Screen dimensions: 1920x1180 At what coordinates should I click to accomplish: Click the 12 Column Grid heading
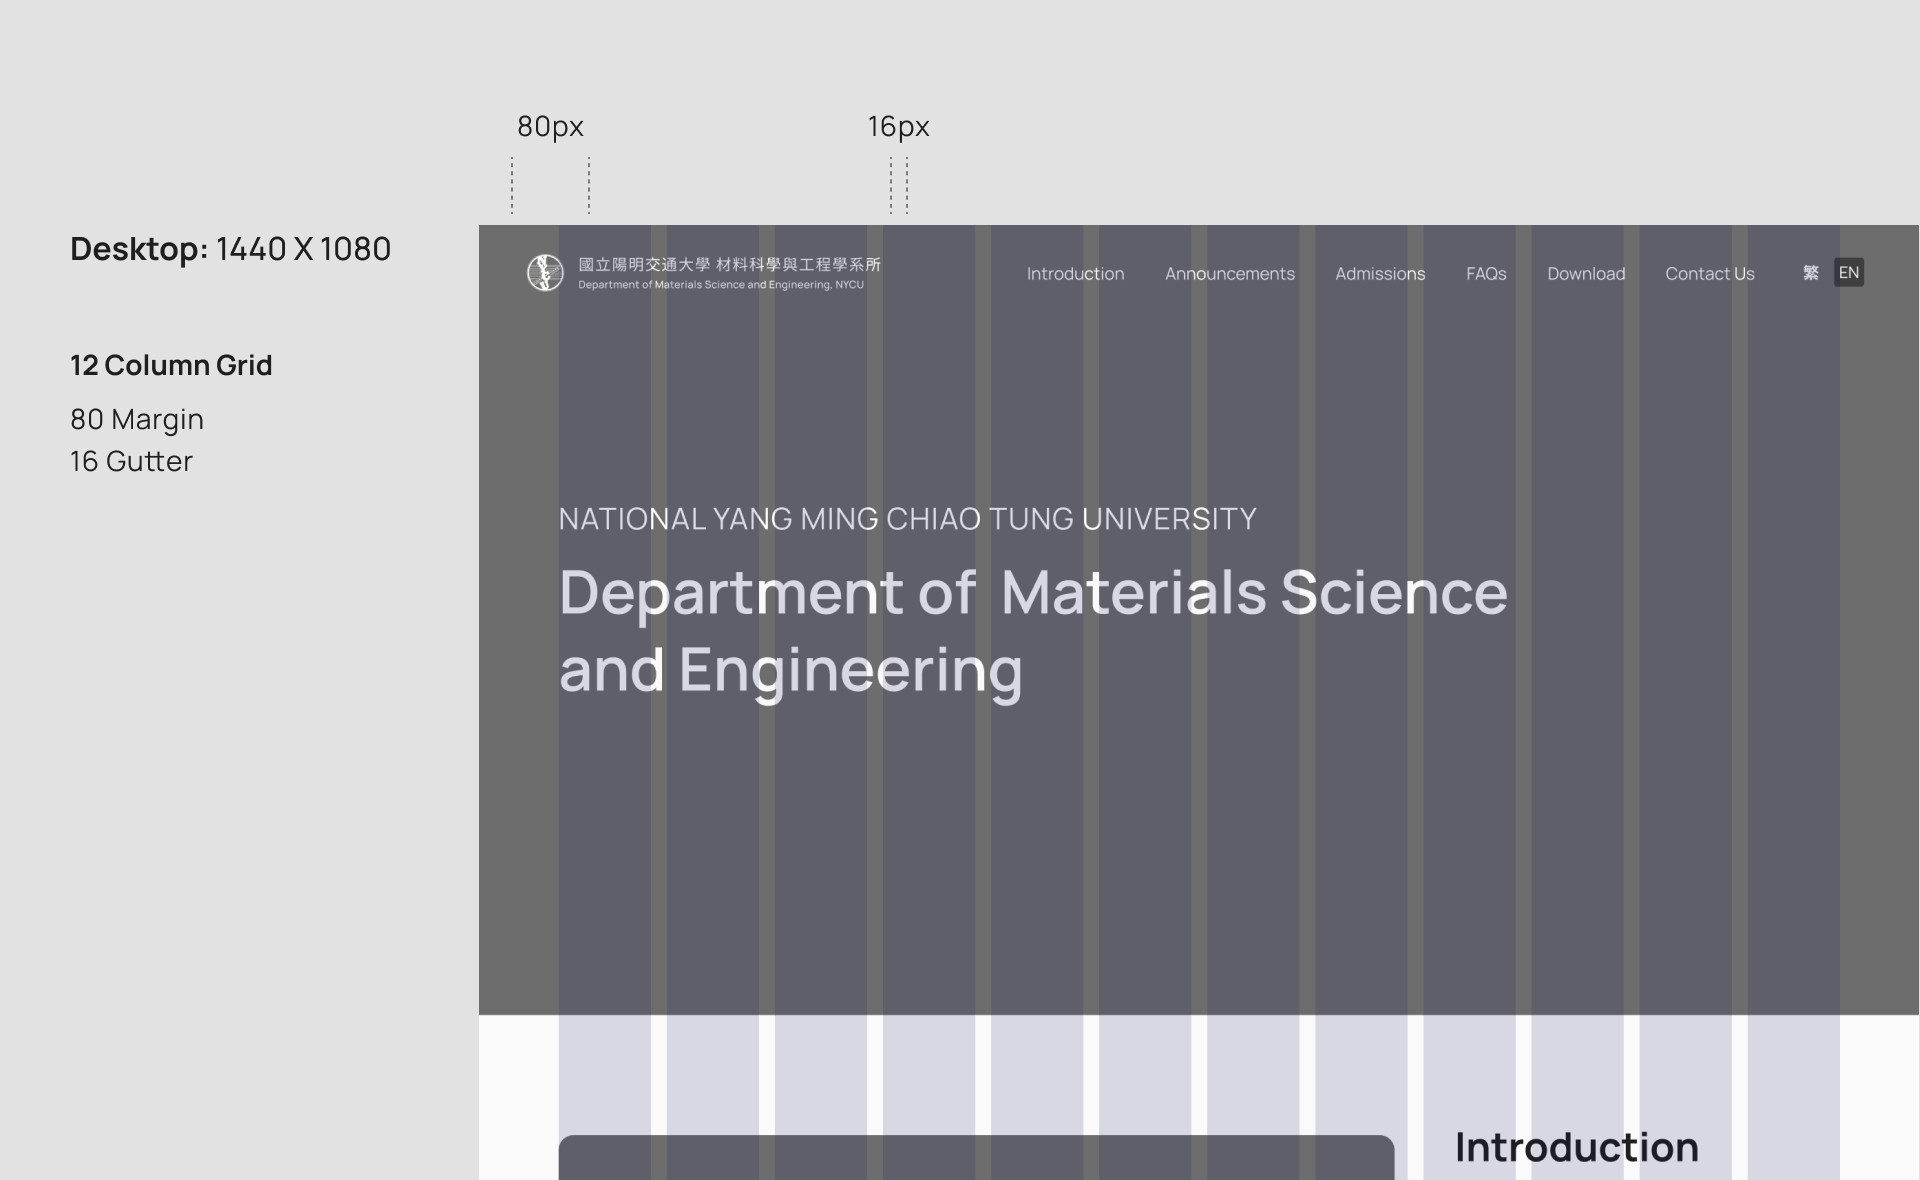click(x=171, y=365)
